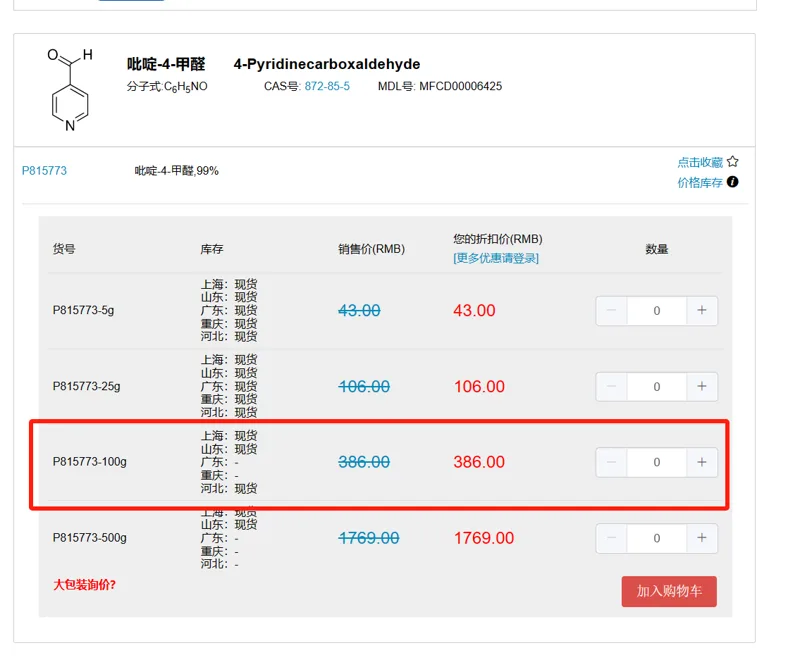Screen dimensions: 800x667
Task: Select item code P815773-100g
Action: (x=90, y=462)
